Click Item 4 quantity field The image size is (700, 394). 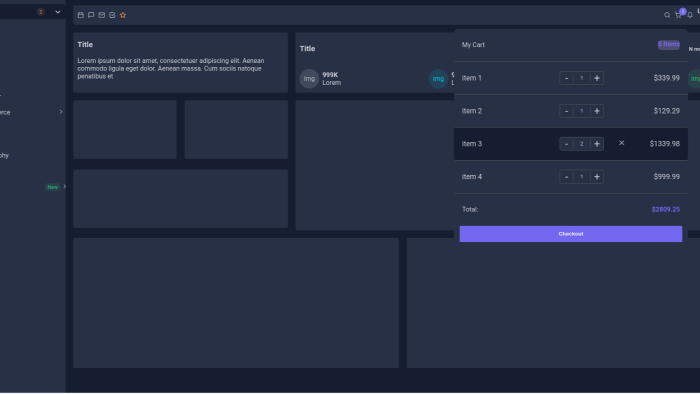[x=582, y=177]
